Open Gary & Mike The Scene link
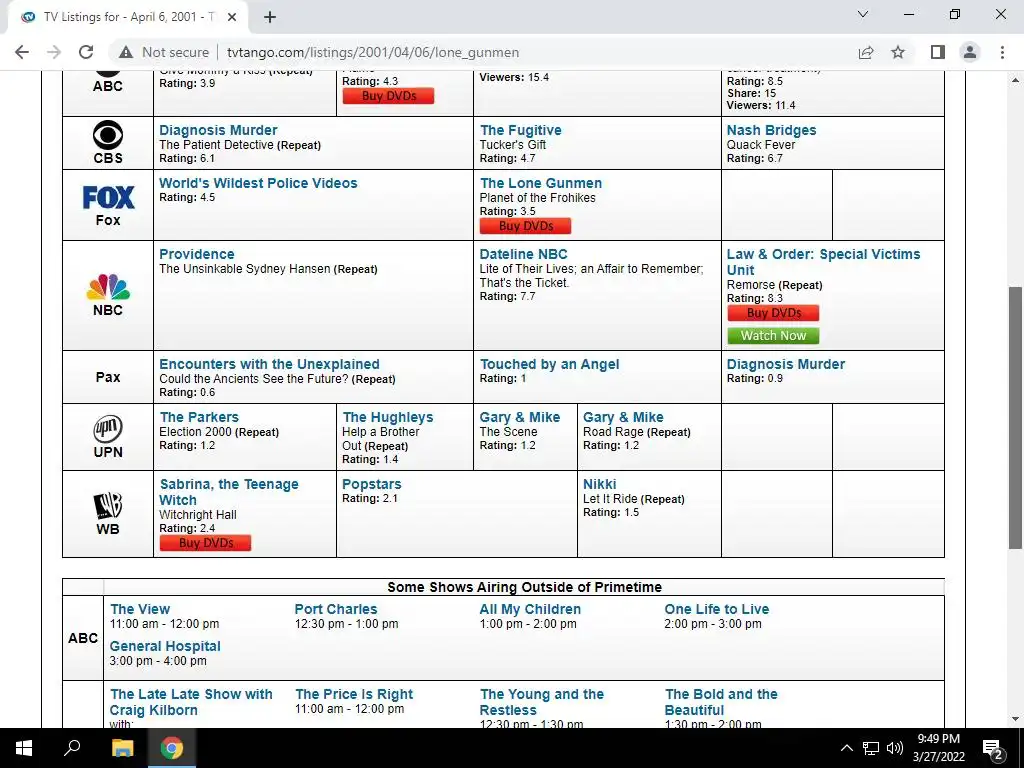This screenshot has width=1024, height=768. [x=520, y=417]
